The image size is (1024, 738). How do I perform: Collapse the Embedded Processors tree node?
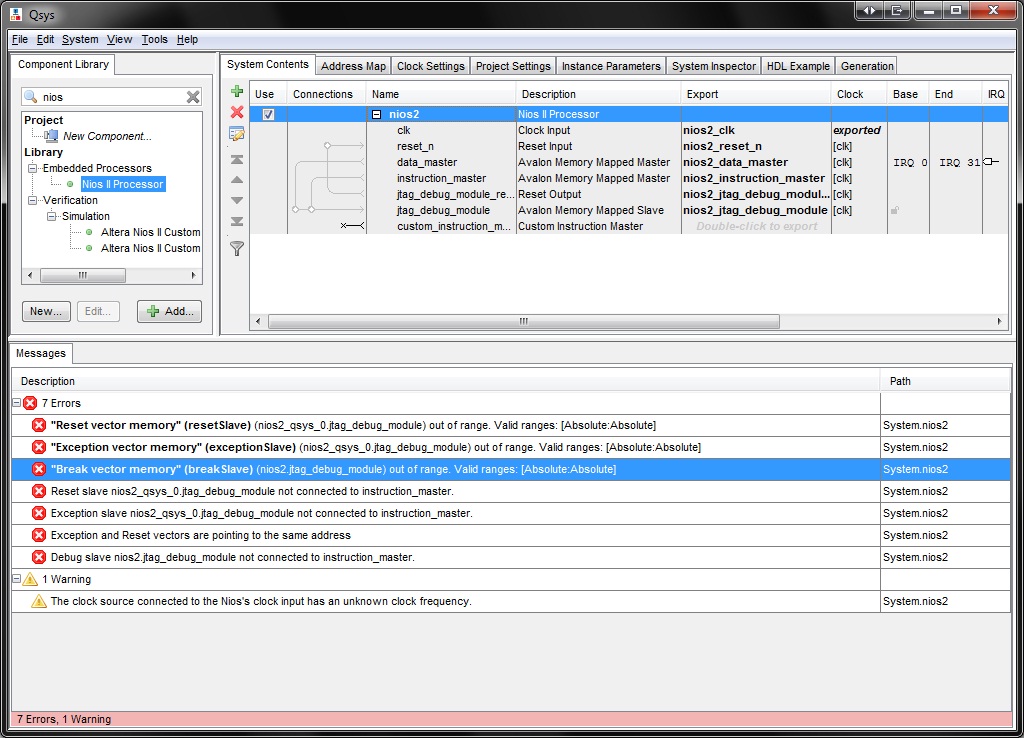(x=32, y=168)
